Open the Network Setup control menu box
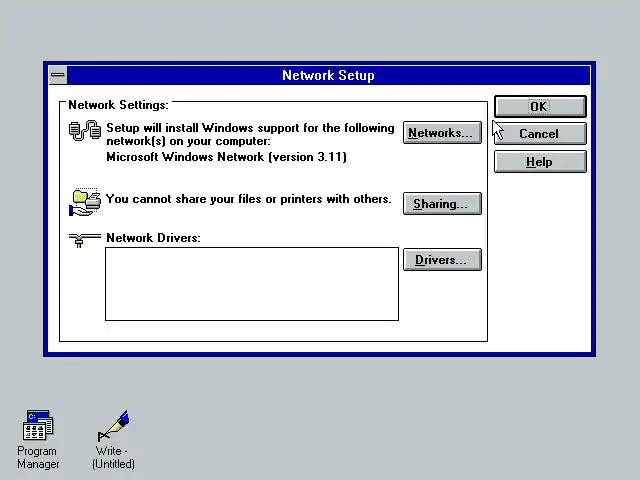640x480 pixels. click(x=58, y=75)
